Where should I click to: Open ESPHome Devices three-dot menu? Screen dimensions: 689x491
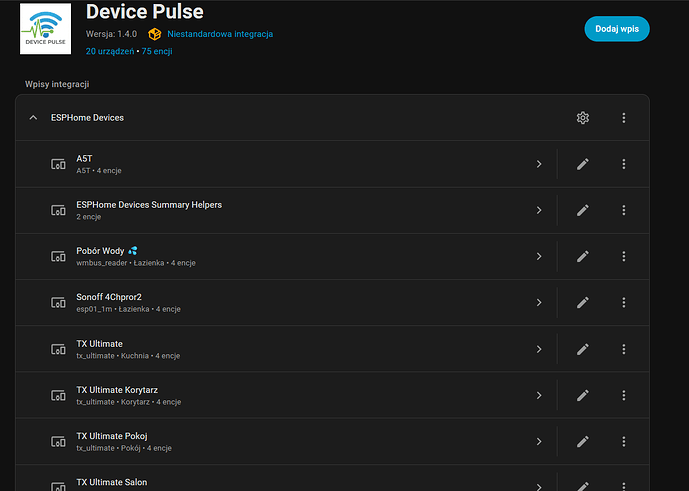click(624, 118)
